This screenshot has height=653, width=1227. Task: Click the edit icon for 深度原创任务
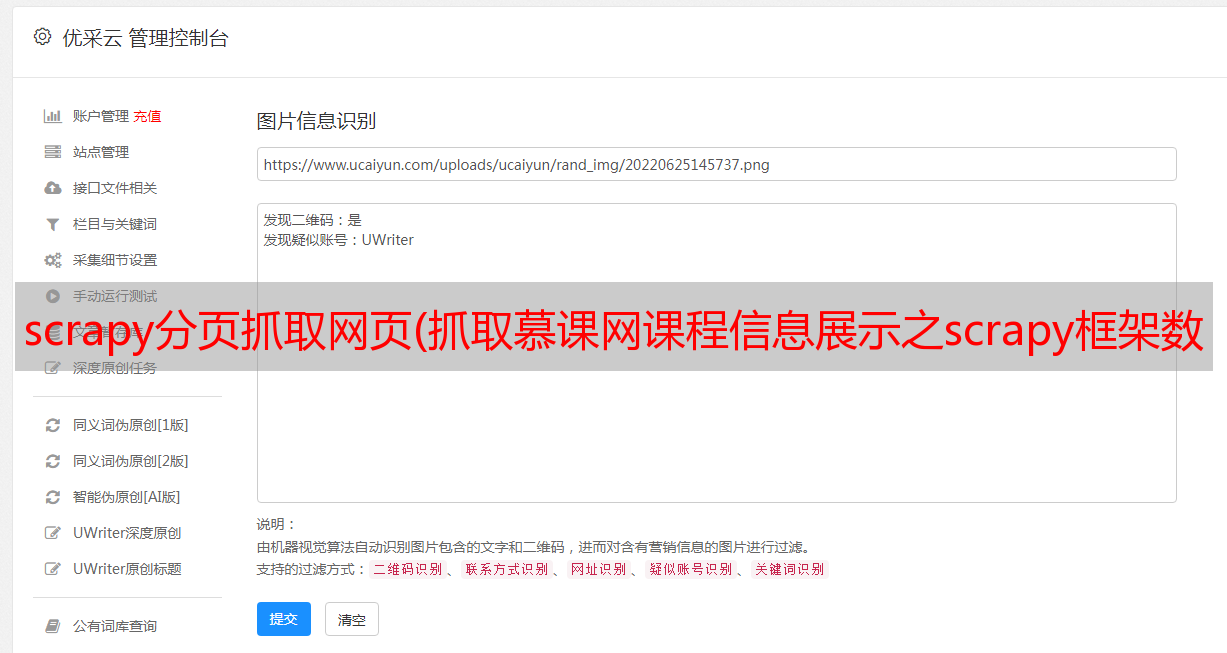tap(53, 368)
